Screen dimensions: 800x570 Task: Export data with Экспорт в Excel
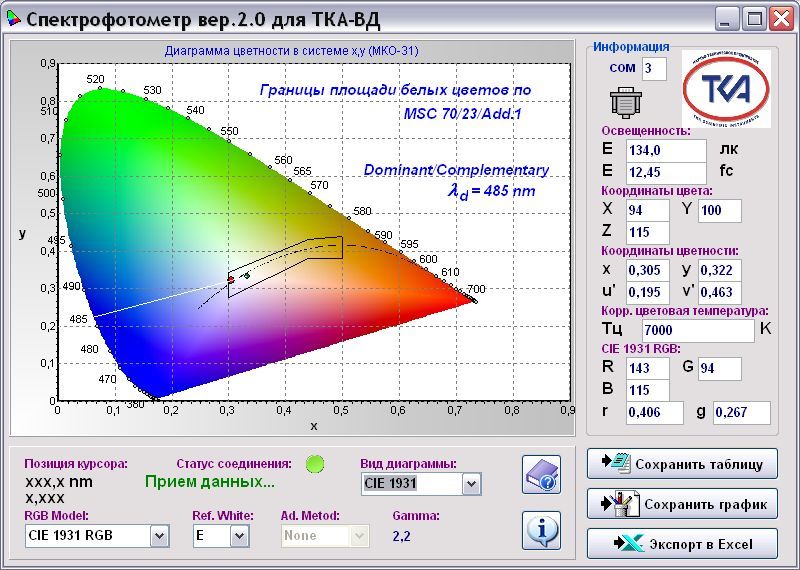tap(682, 544)
